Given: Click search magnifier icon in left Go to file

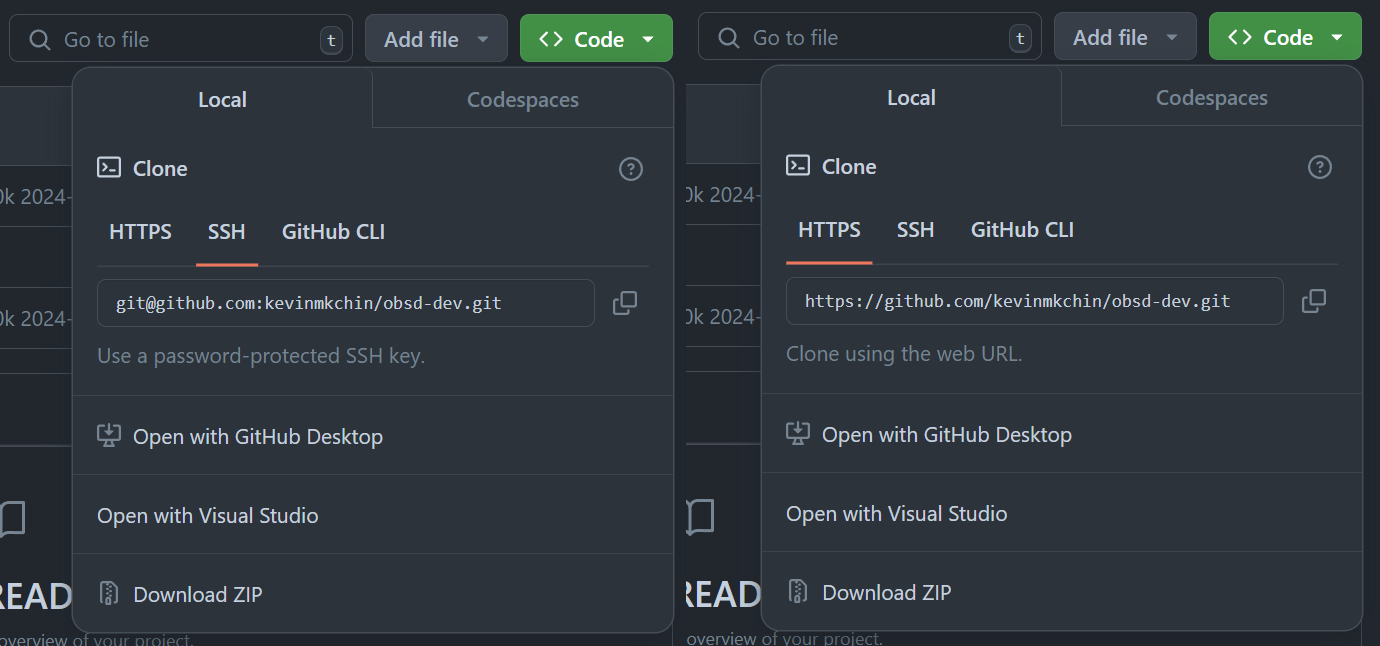Looking at the screenshot, I should 40,40.
